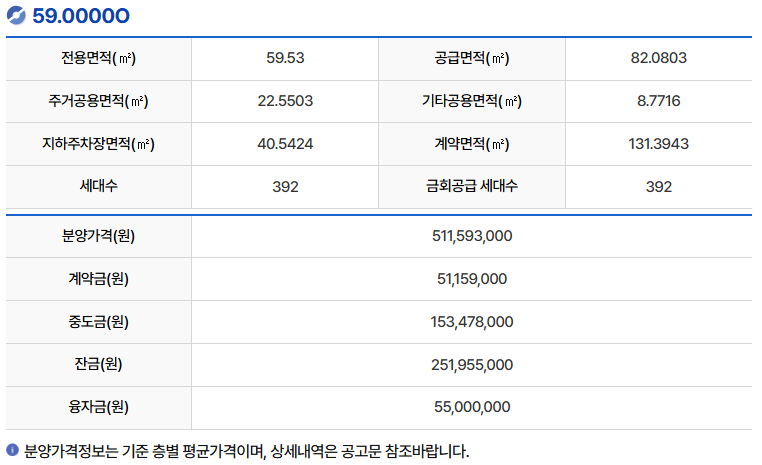Image resolution: width=762 pixels, height=465 pixels.
Task: Click the 잔금(원) label
Action: point(98,364)
